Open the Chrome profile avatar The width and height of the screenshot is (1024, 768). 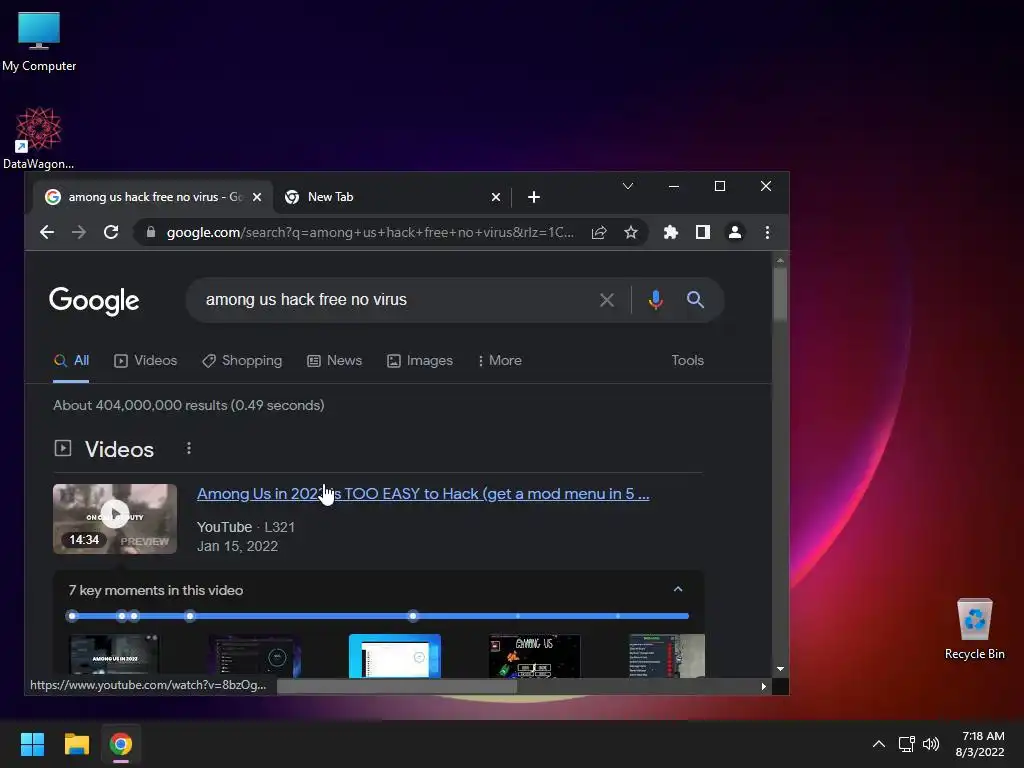pyautogui.click(x=735, y=232)
